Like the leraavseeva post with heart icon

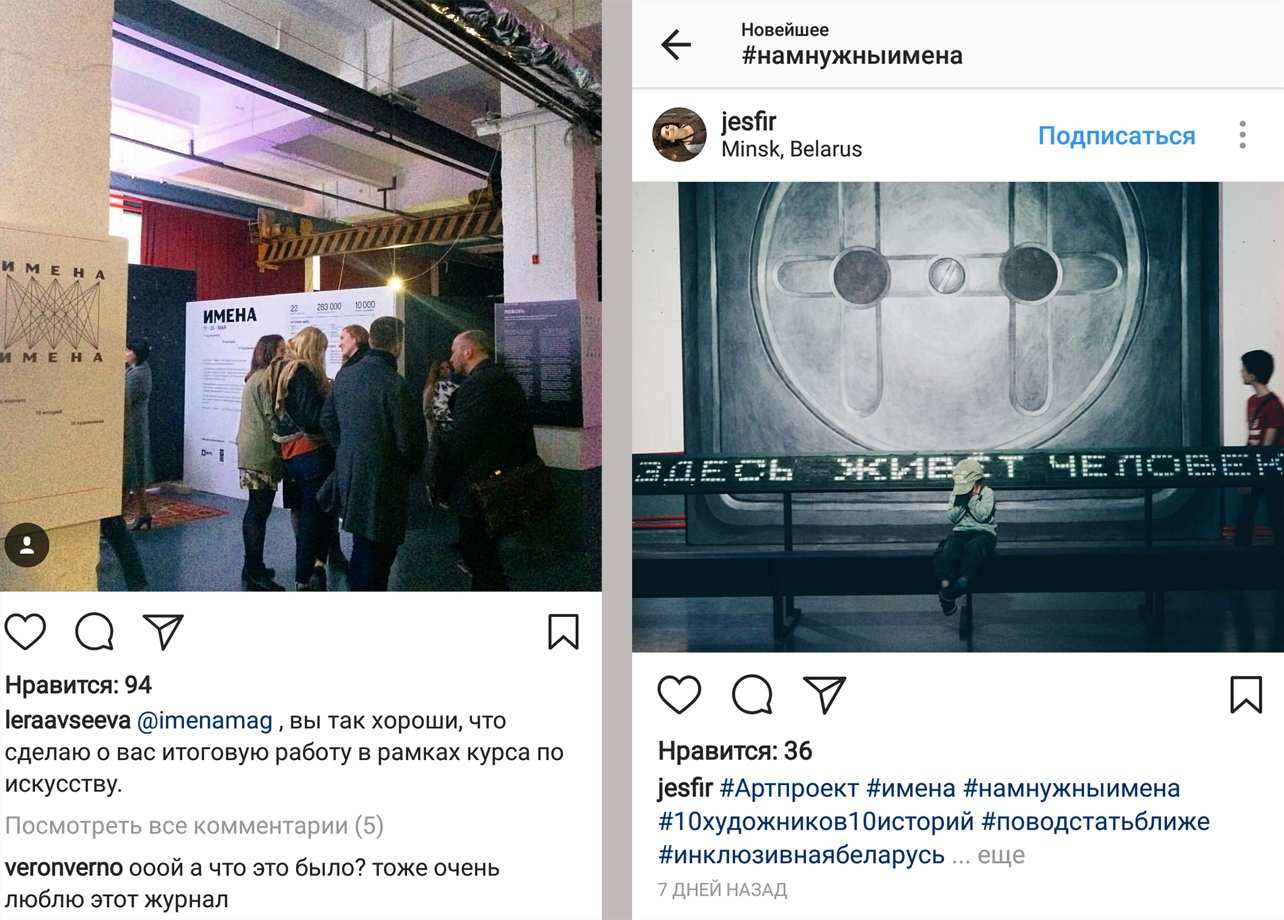(26, 632)
